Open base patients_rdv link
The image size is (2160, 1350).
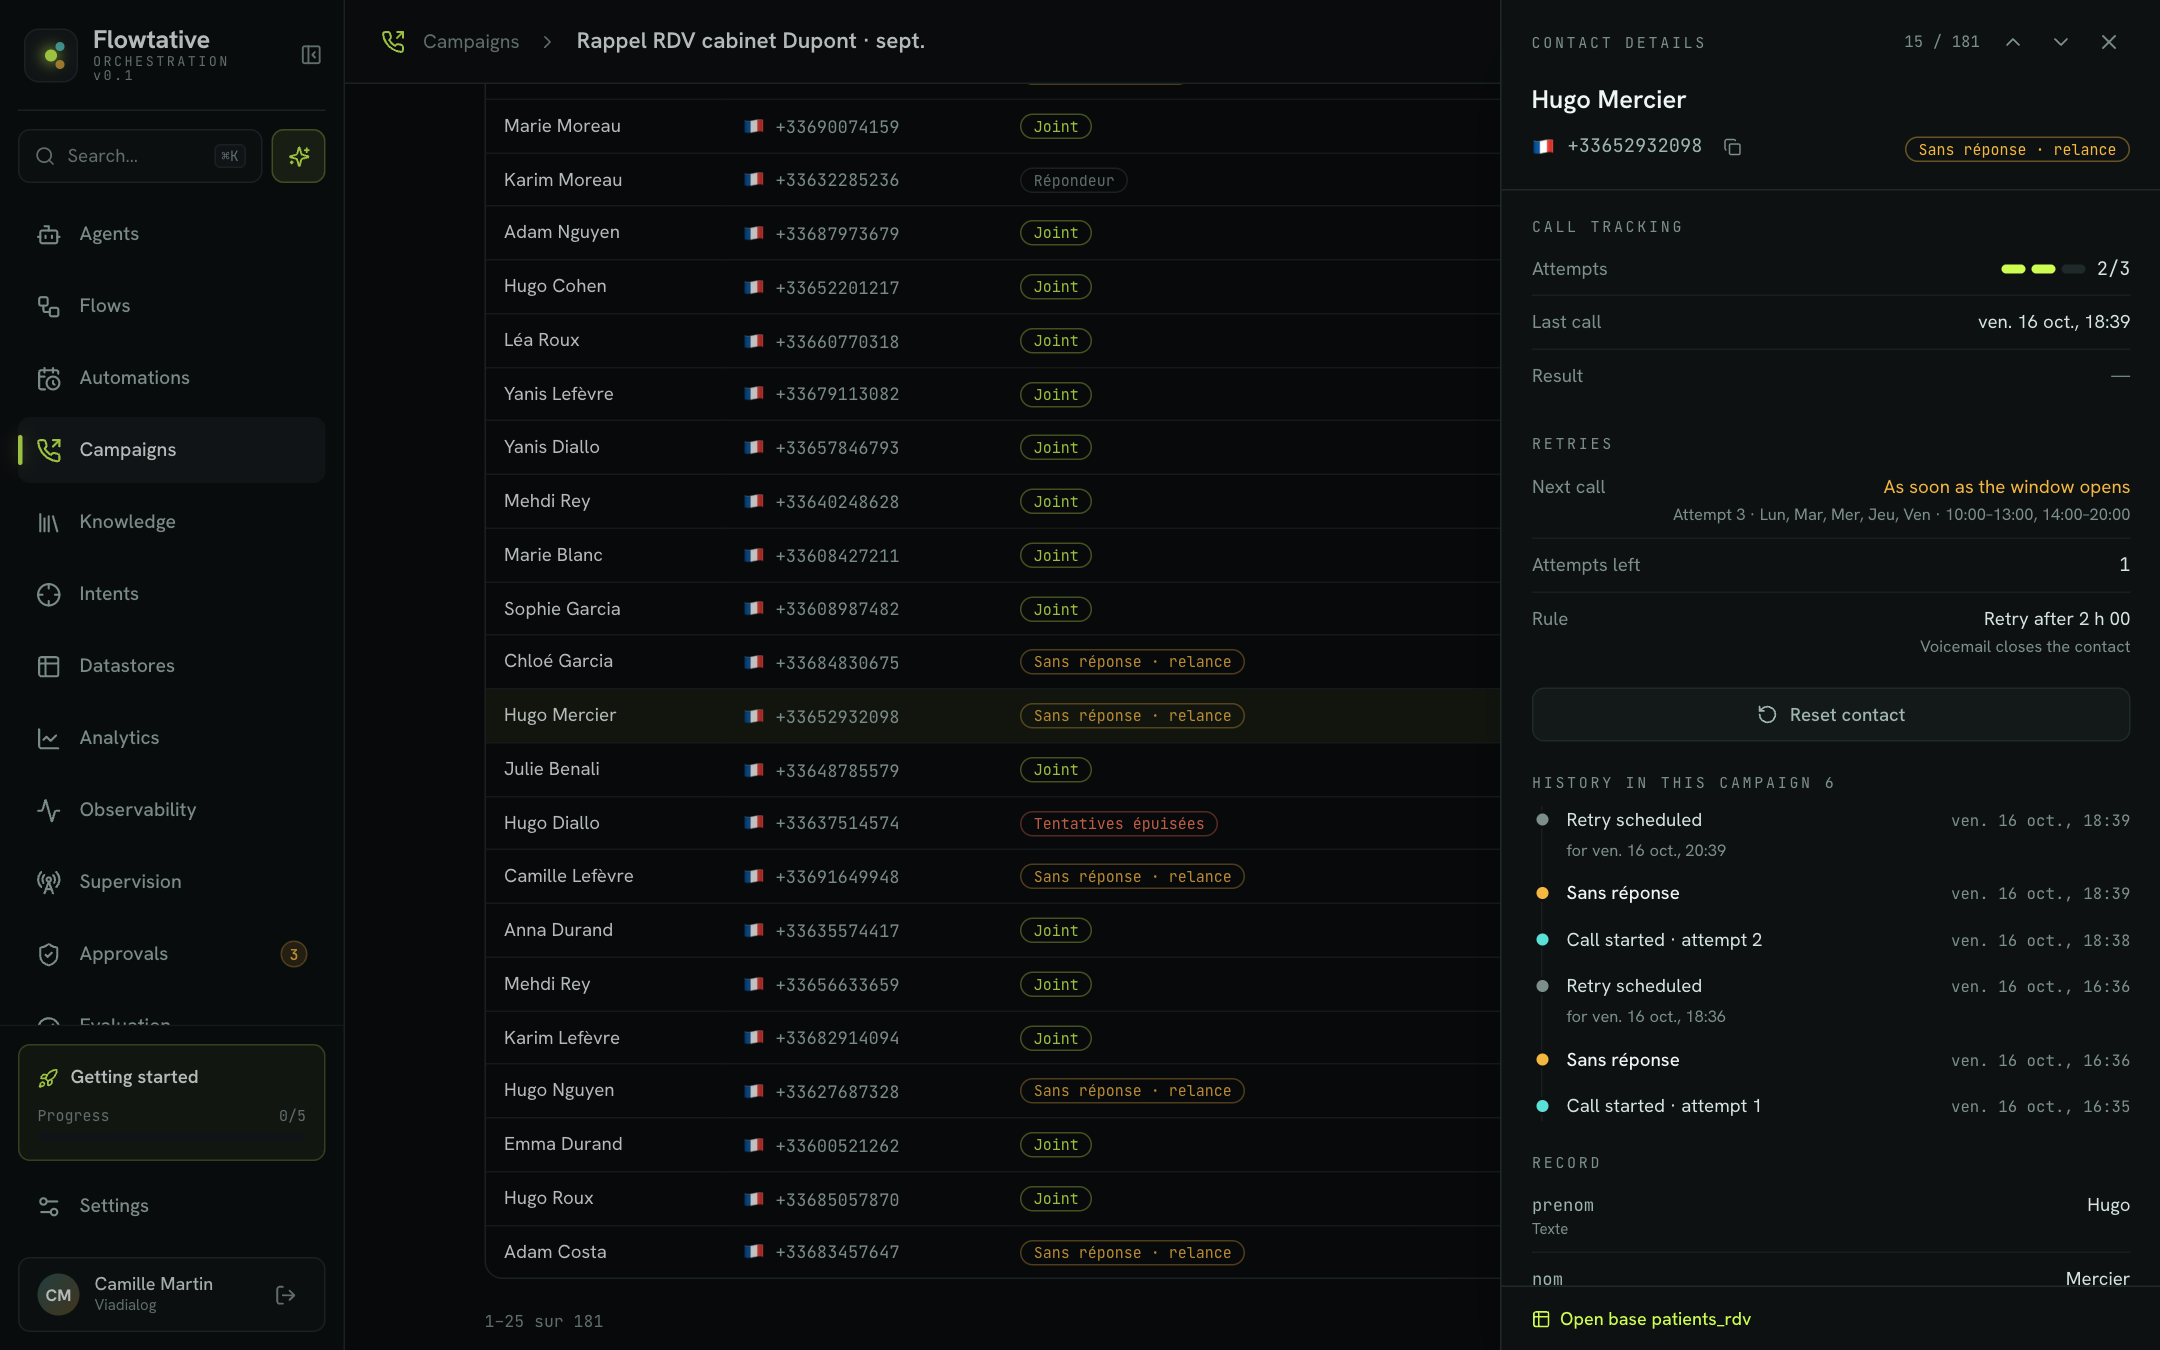[1642, 1319]
